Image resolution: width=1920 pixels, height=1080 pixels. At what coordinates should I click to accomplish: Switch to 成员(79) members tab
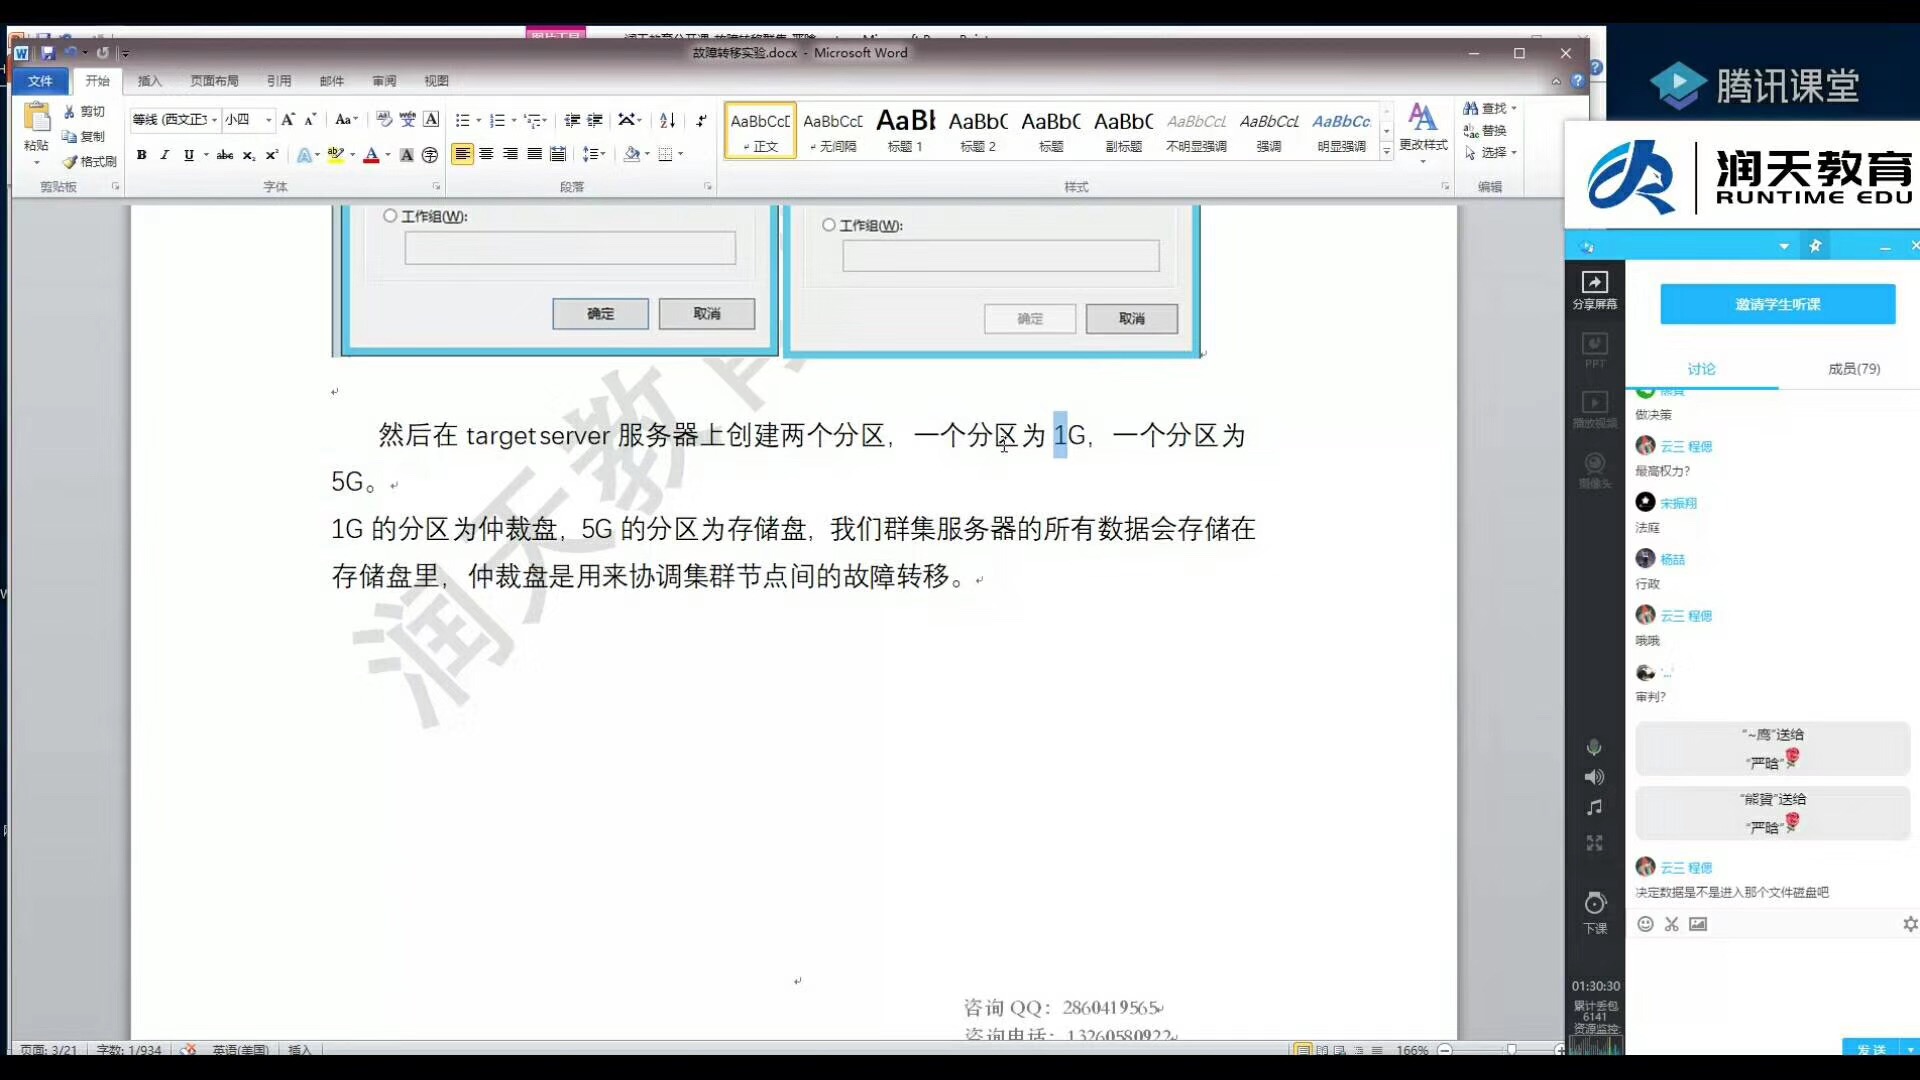point(1853,369)
